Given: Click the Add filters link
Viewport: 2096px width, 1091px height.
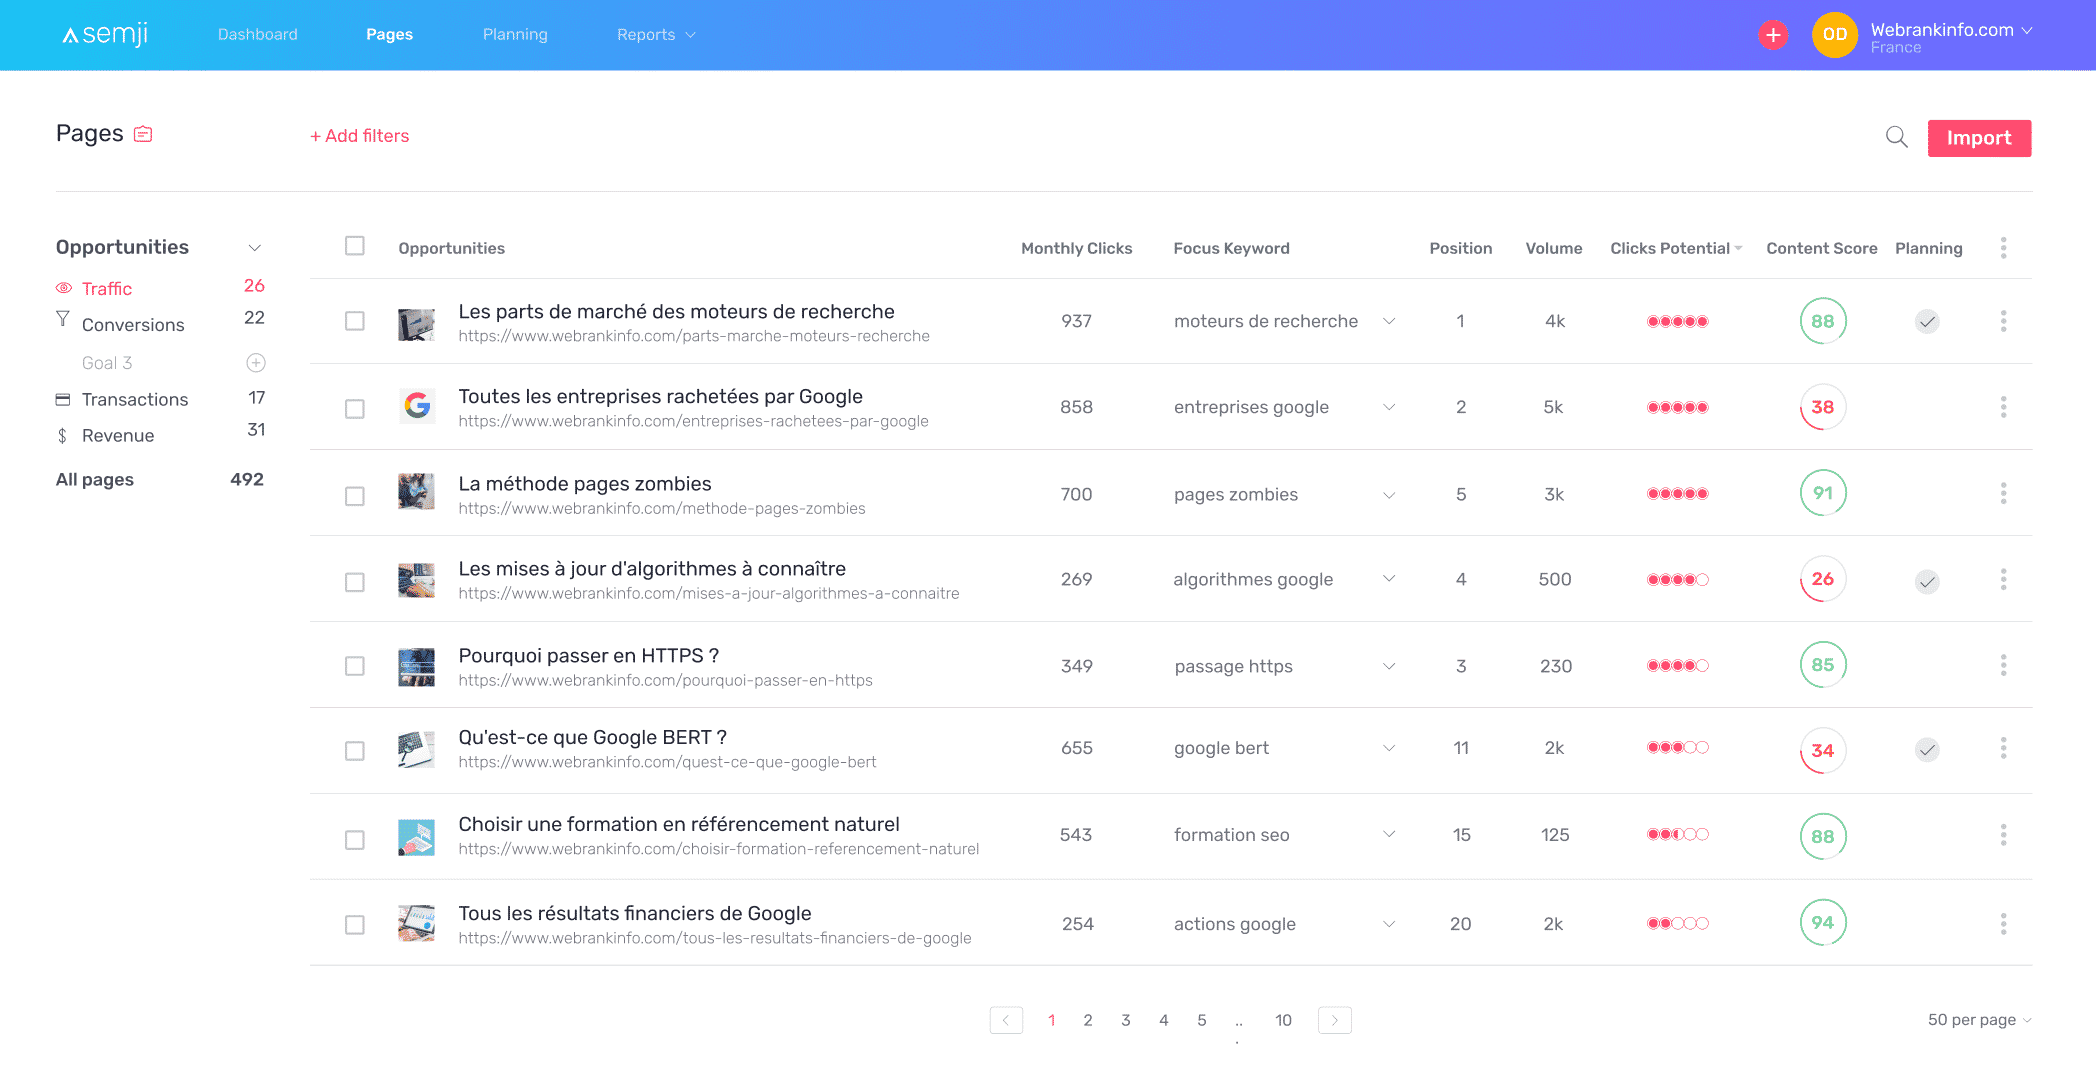Looking at the screenshot, I should (x=360, y=136).
